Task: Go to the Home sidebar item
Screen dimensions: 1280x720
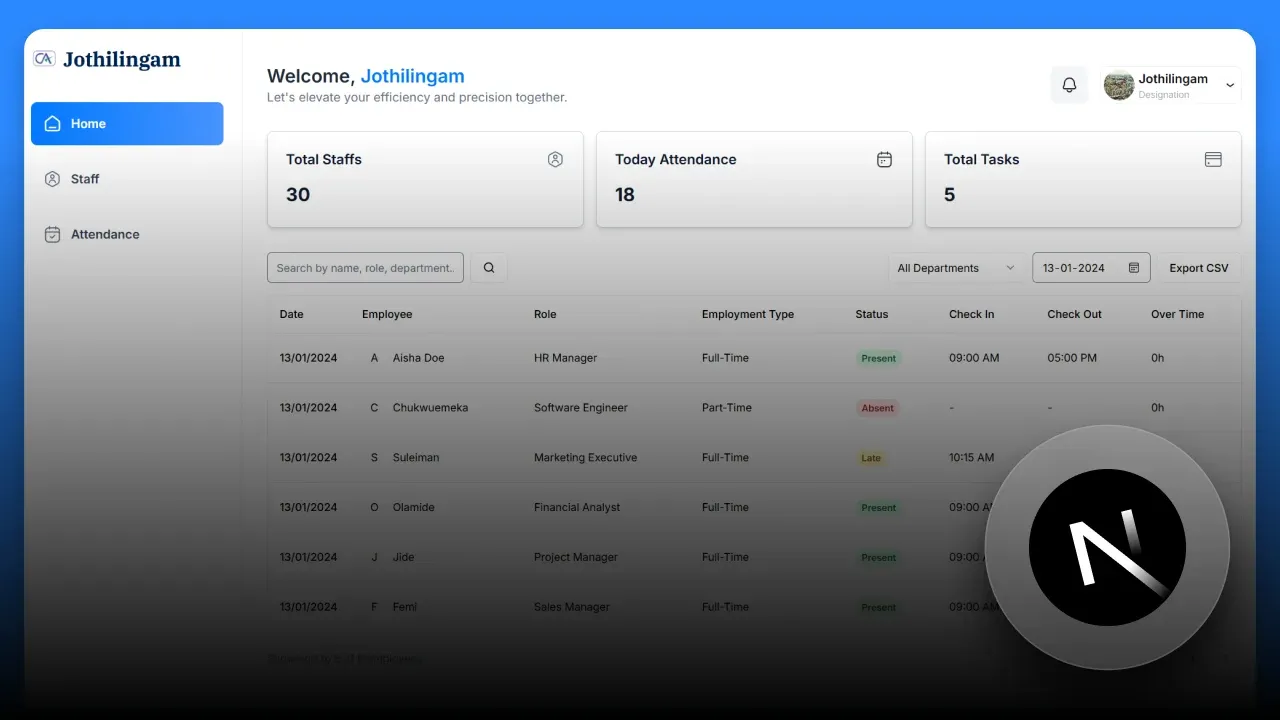Action: pyautogui.click(x=127, y=124)
